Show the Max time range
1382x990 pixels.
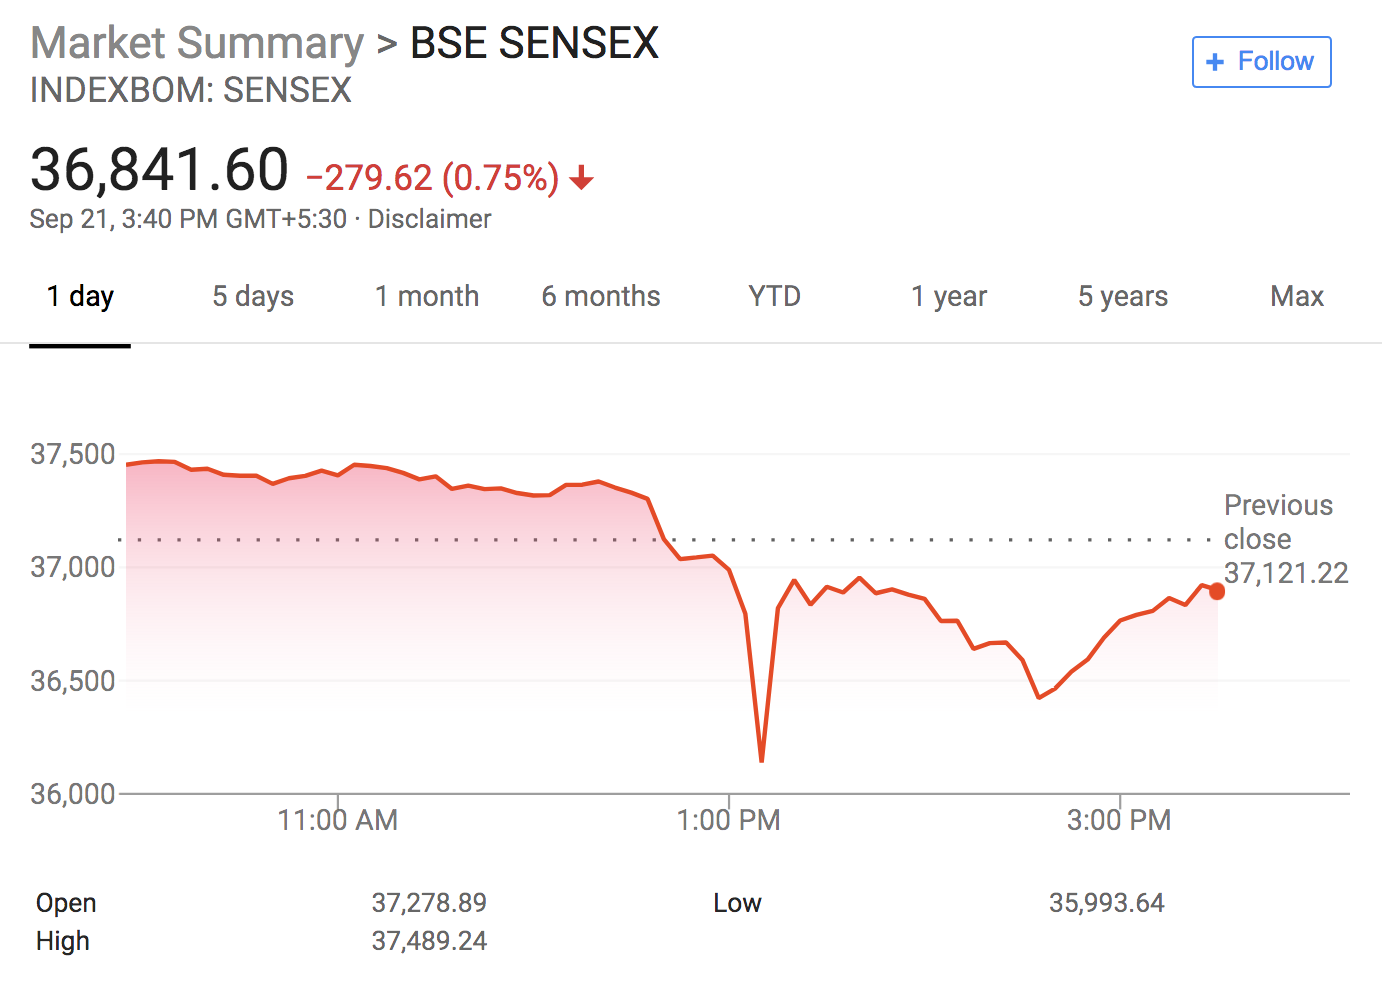[x=1297, y=297]
